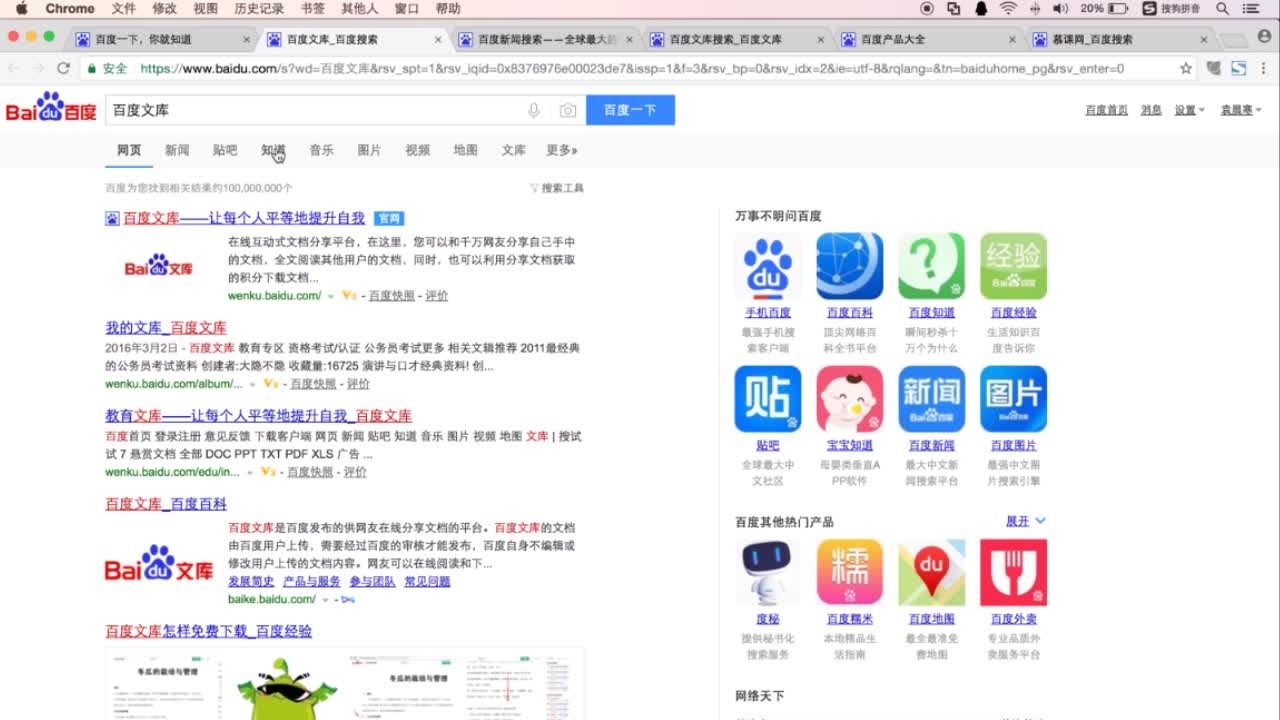The width and height of the screenshot is (1280, 720).
Task: Click the 百度知道 question mark icon
Action: [931, 265]
